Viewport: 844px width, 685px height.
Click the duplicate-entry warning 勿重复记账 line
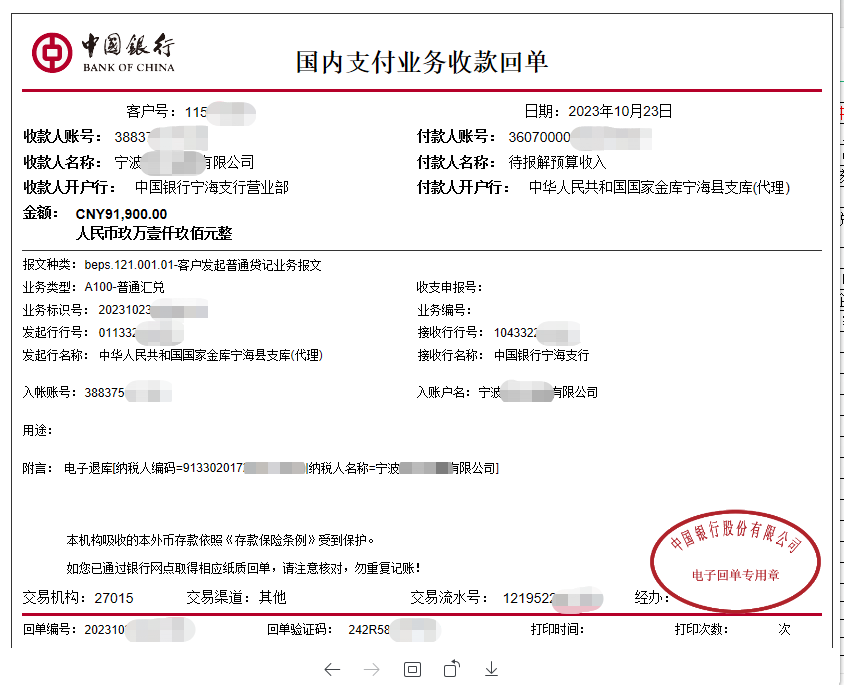[243, 568]
